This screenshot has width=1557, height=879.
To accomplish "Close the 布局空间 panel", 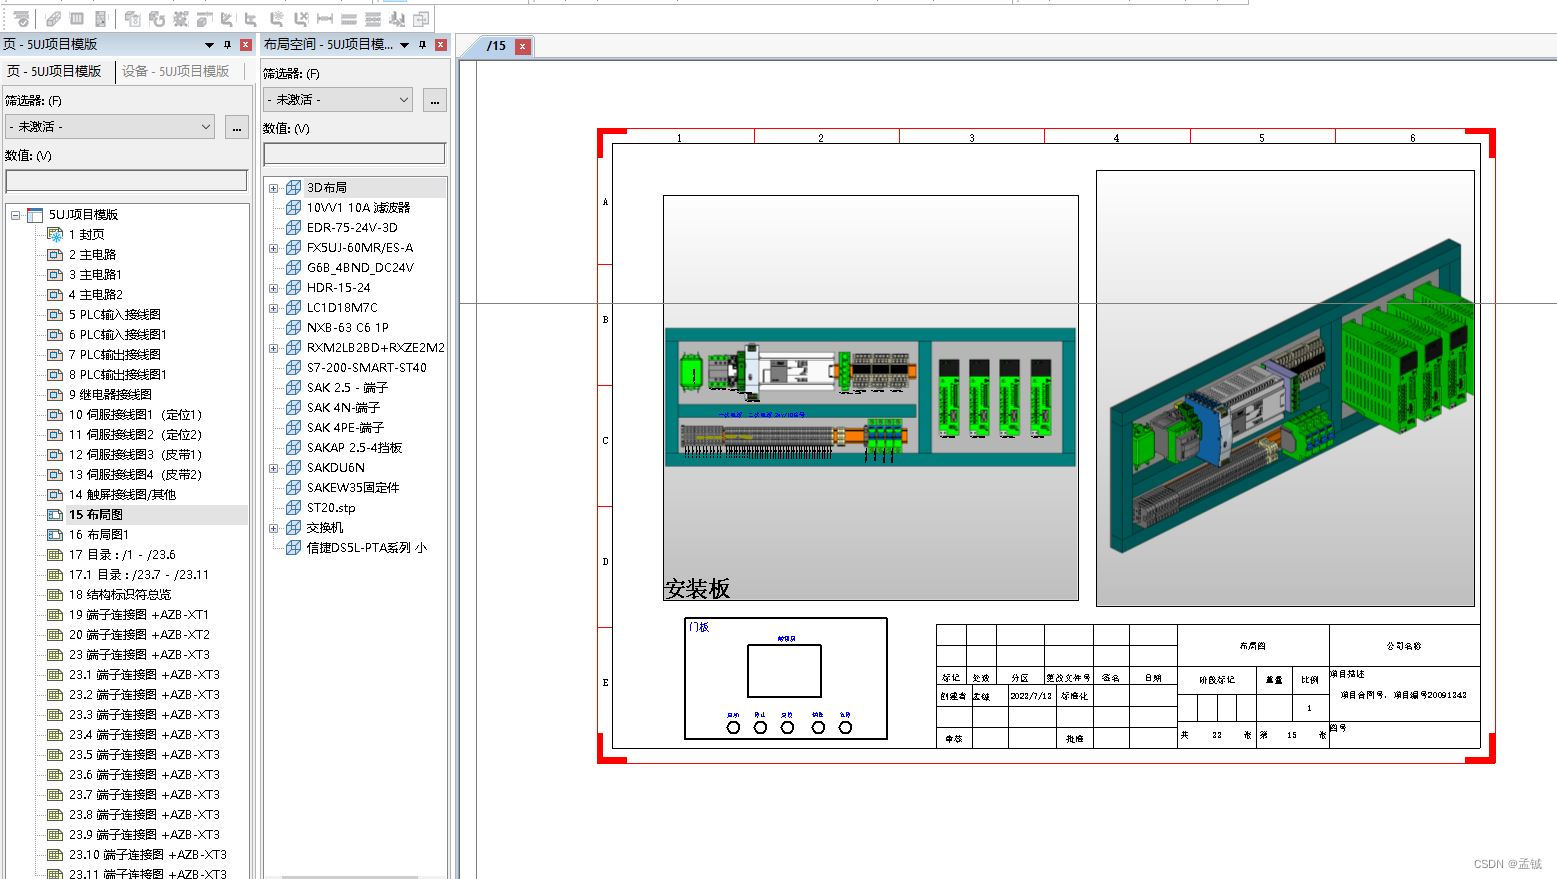I will point(440,44).
